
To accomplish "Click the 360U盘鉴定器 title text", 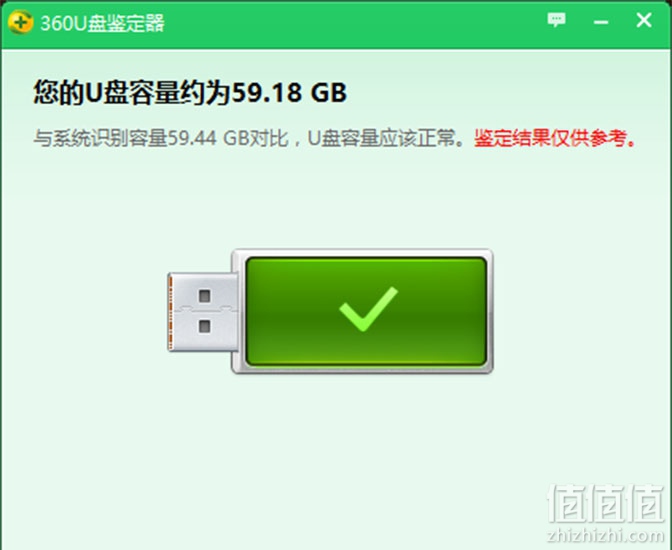I will click(102, 23).
